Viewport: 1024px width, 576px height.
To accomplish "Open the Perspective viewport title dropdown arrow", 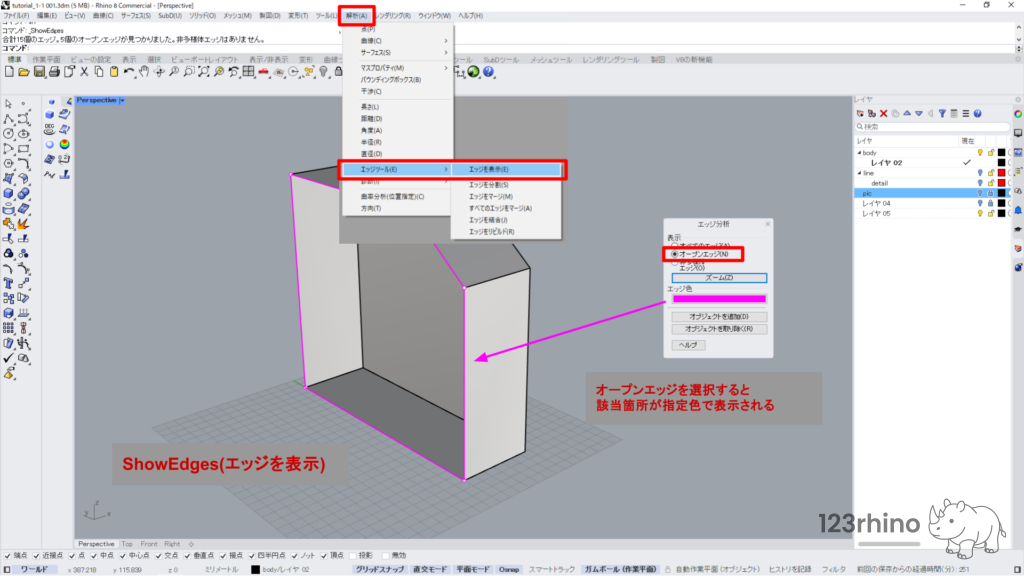I will point(122,101).
